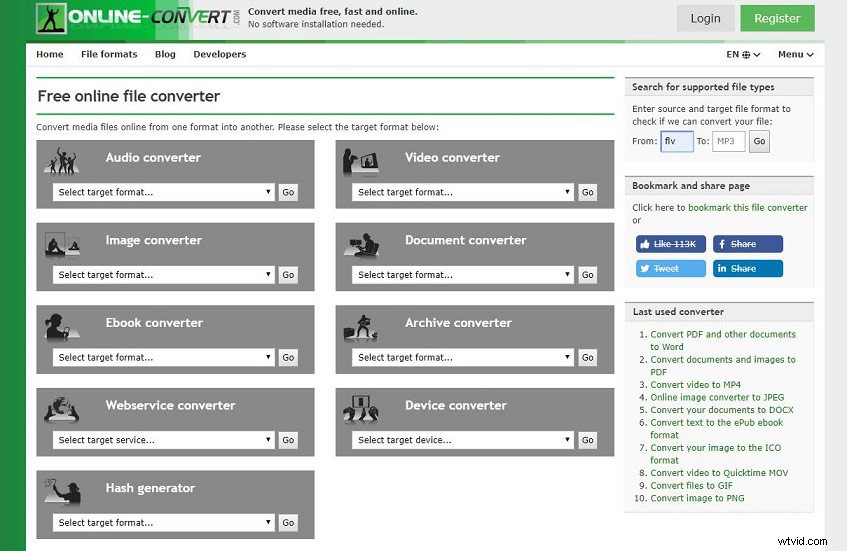847x551 pixels.
Task: Open Webservice converter target service dropdown
Action: (x=164, y=440)
